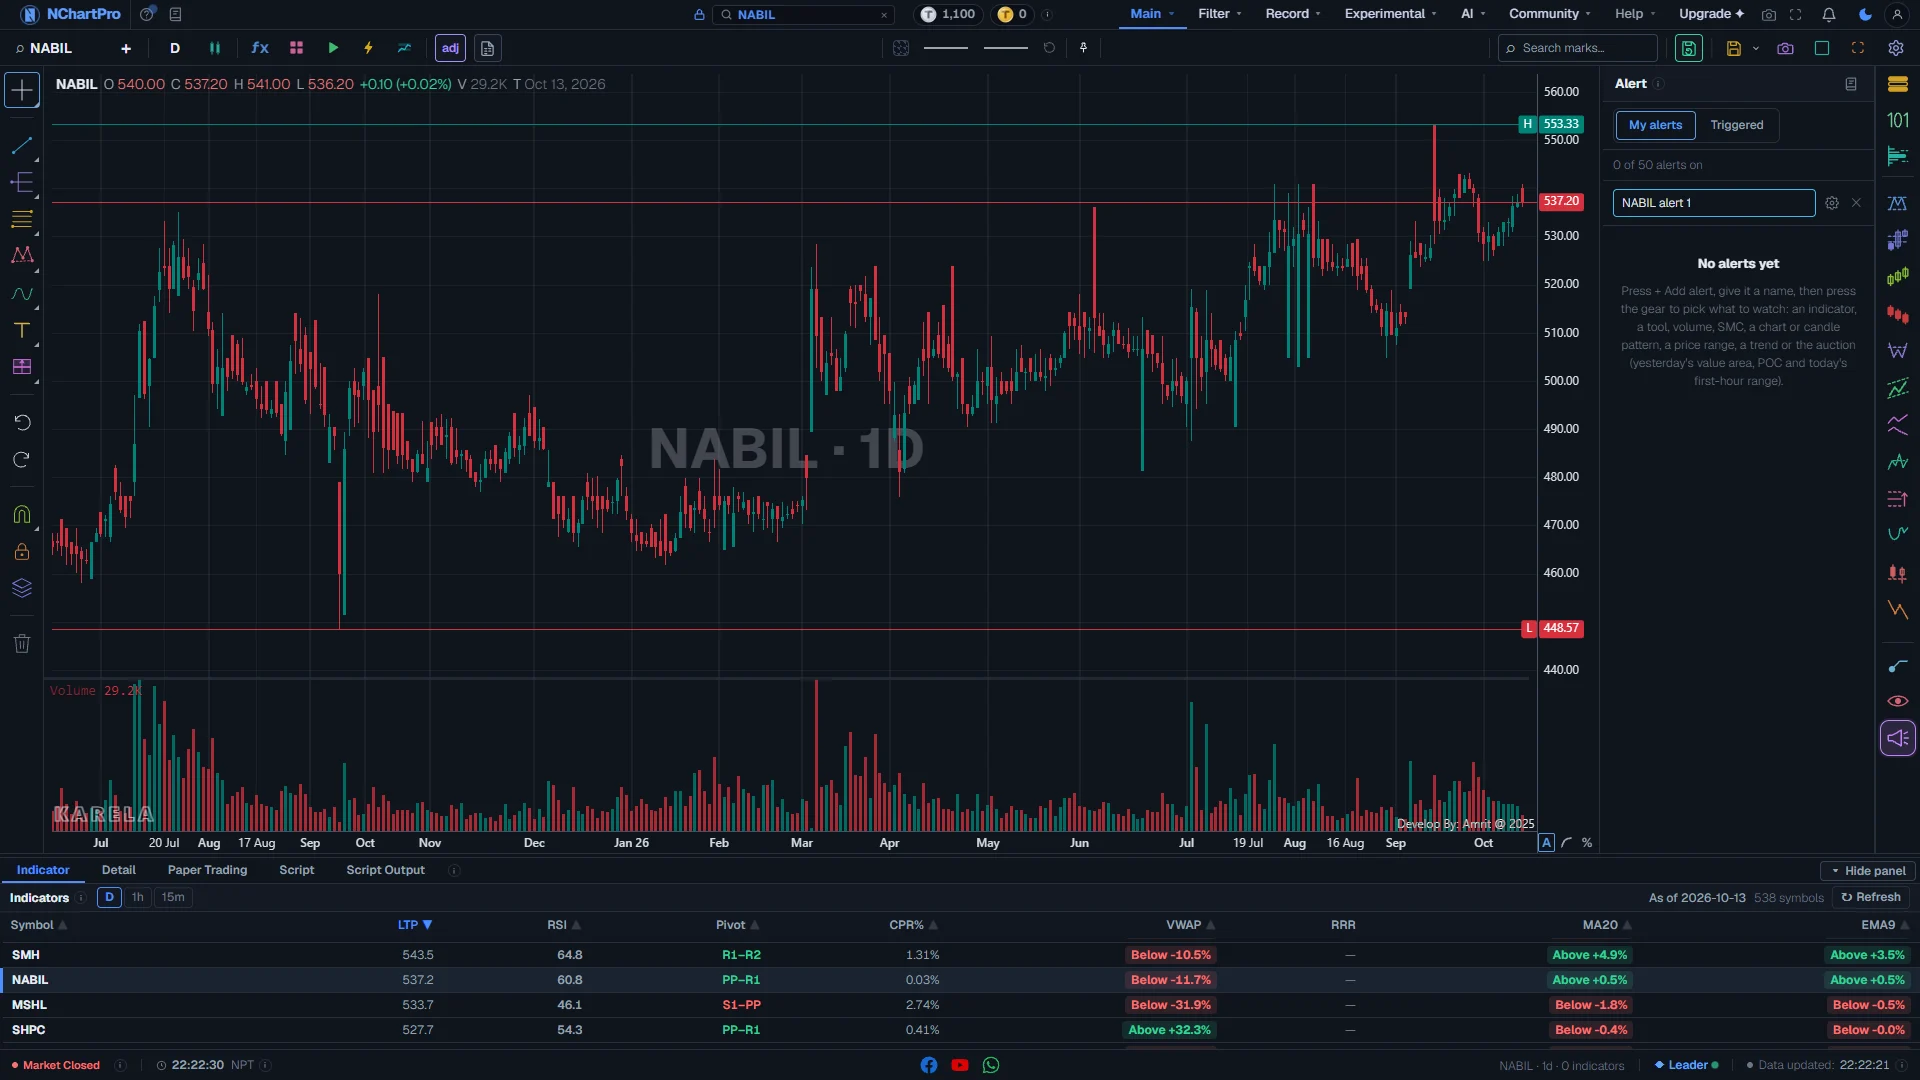Open the Facebook link icon
Screen dimensions: 1920x1080
coord(929,1065)
